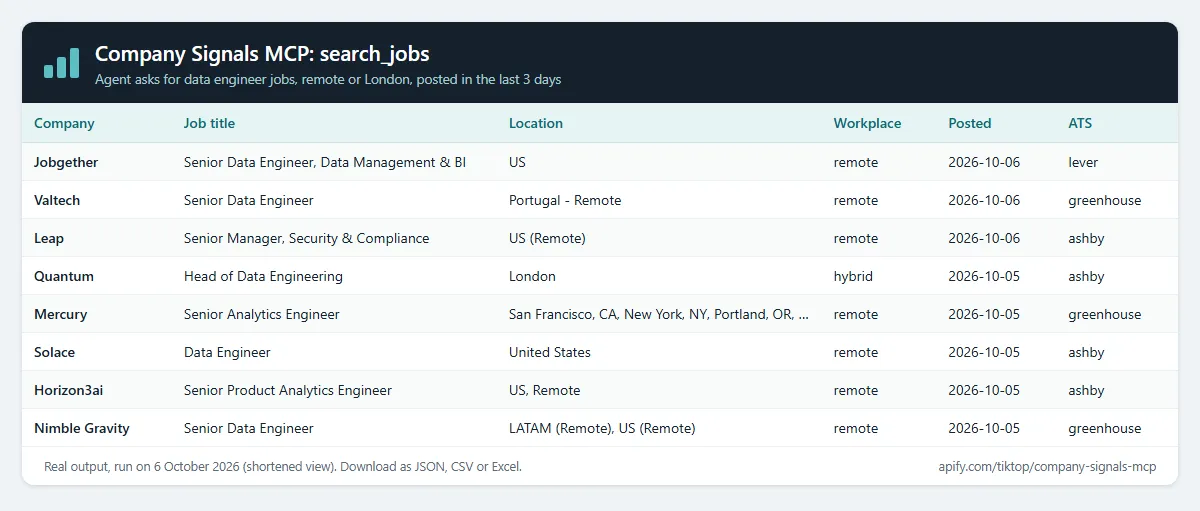Viewport: 1200px width, 511px height.
Task: Click 'greenhouse' ATS in Nimble Gravity row
Action: [1105, 428]
